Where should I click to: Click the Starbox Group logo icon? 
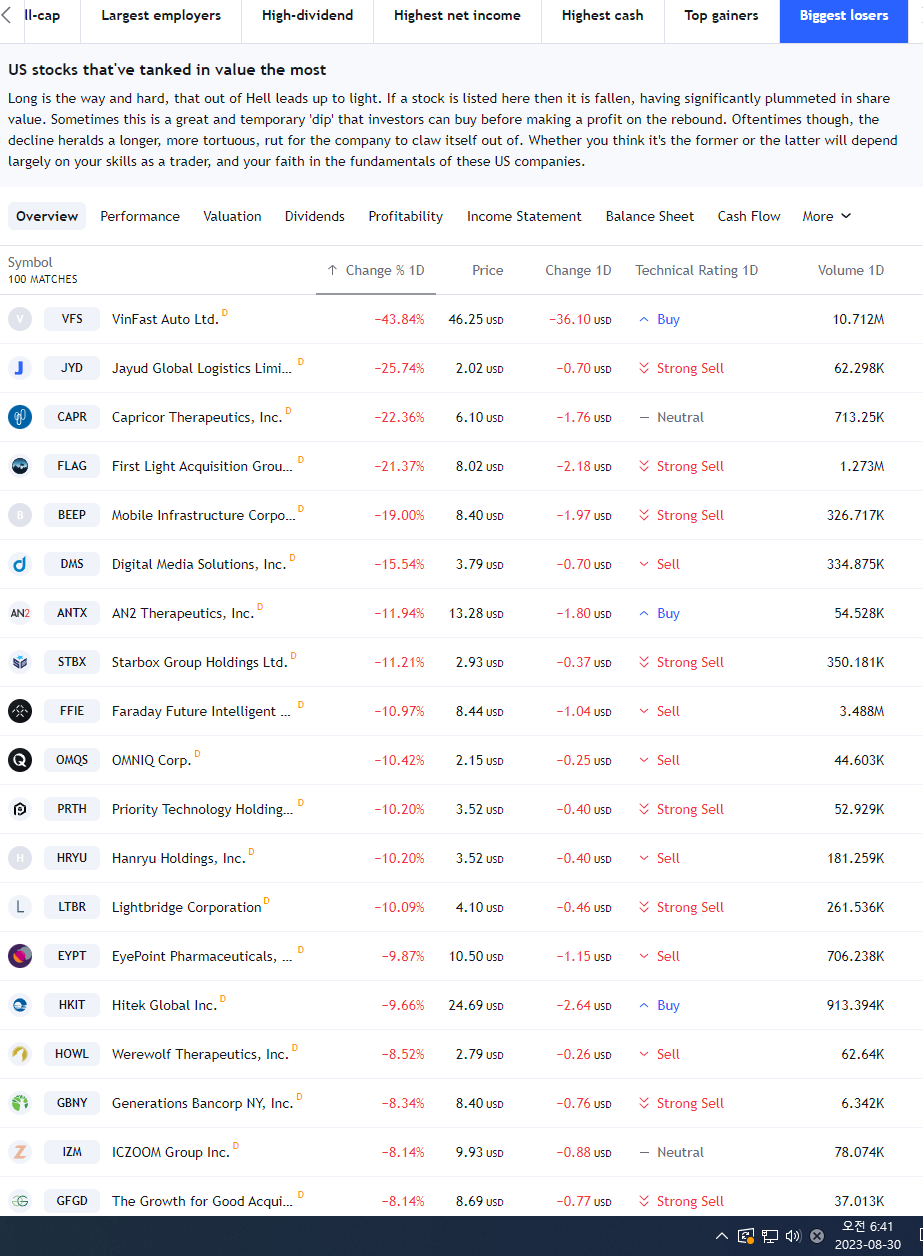point(20,662)
